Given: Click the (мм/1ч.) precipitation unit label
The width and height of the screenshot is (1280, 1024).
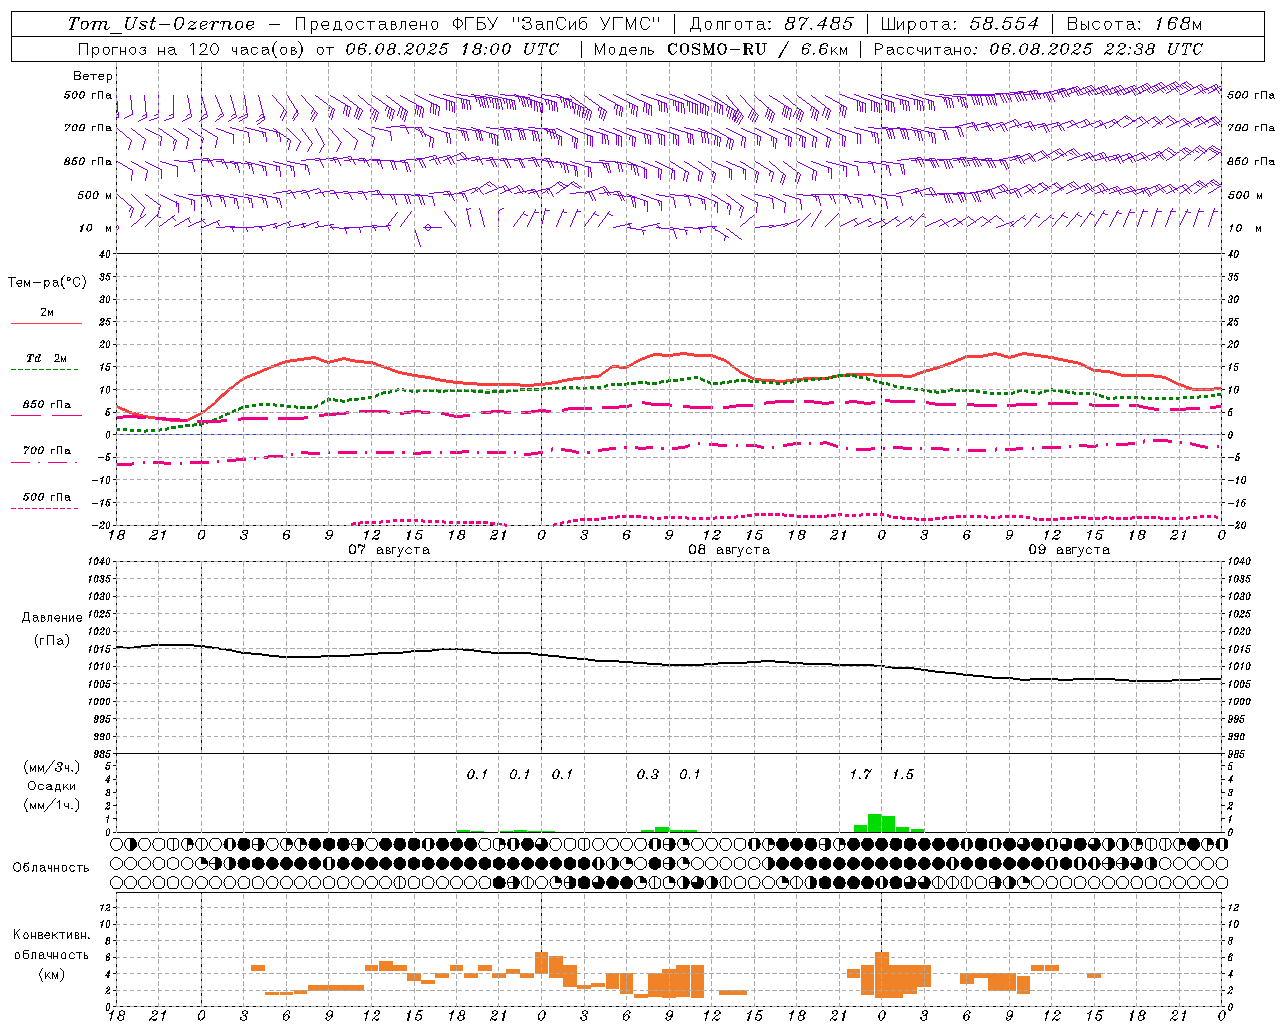Looking at the screenshot, I should click(52, 805).
